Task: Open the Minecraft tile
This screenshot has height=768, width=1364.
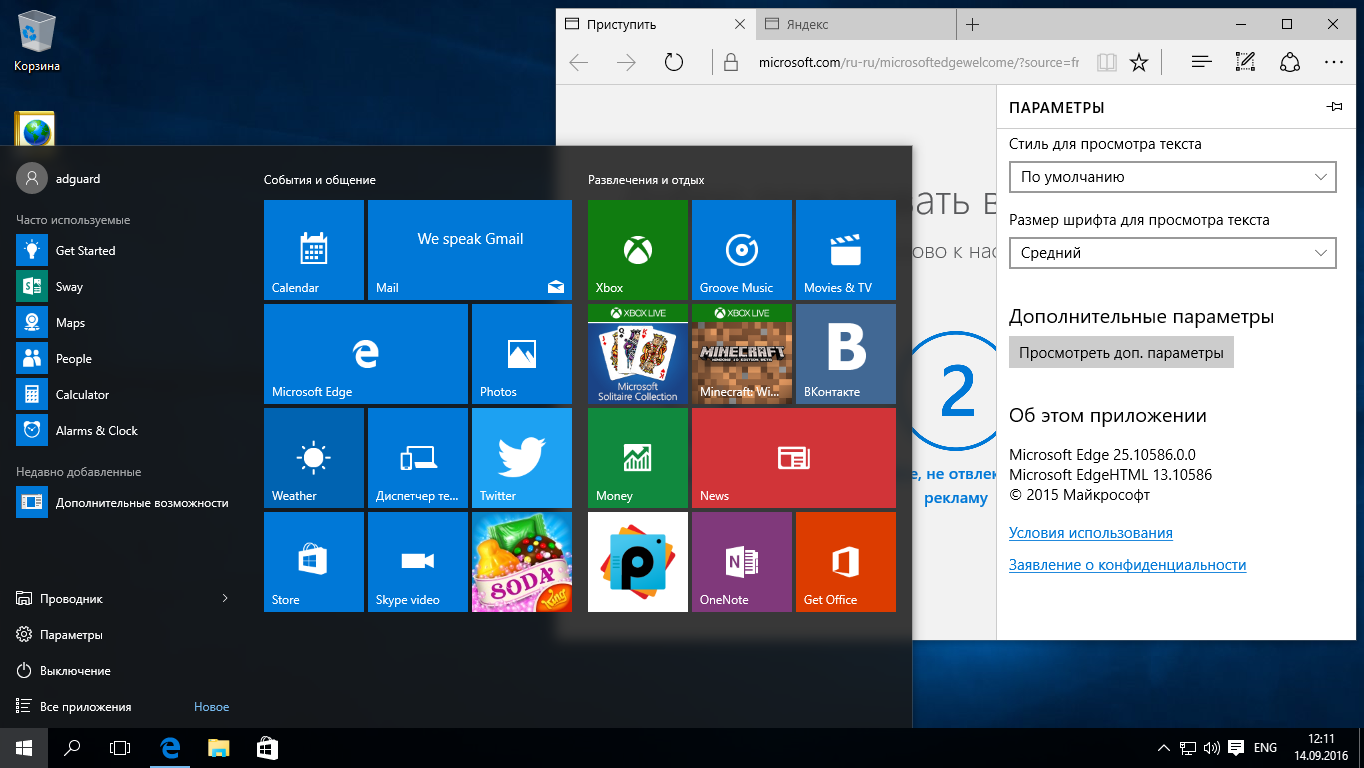Action: pos(742,354)
